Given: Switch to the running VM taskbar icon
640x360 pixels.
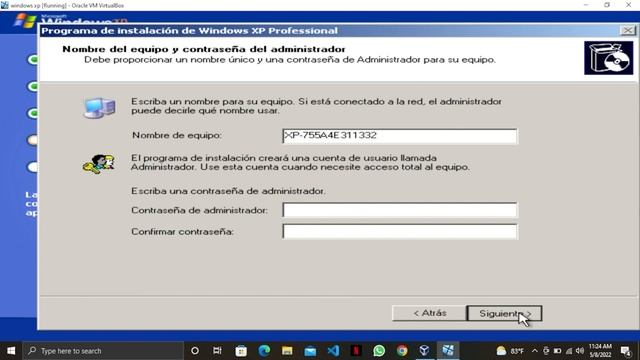Looking at the screenshot, I should pos(448,351).
